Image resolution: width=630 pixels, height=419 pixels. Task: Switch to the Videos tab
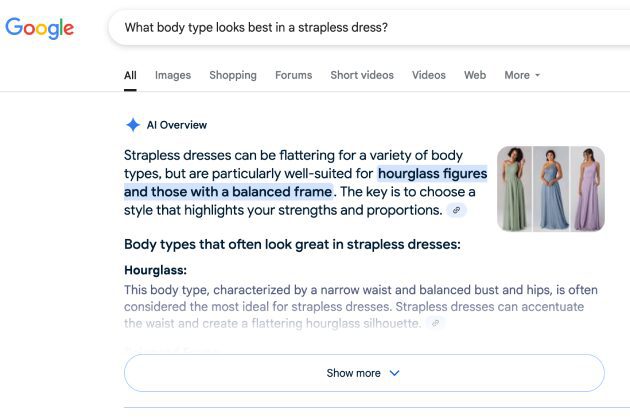tap(429, 75)
